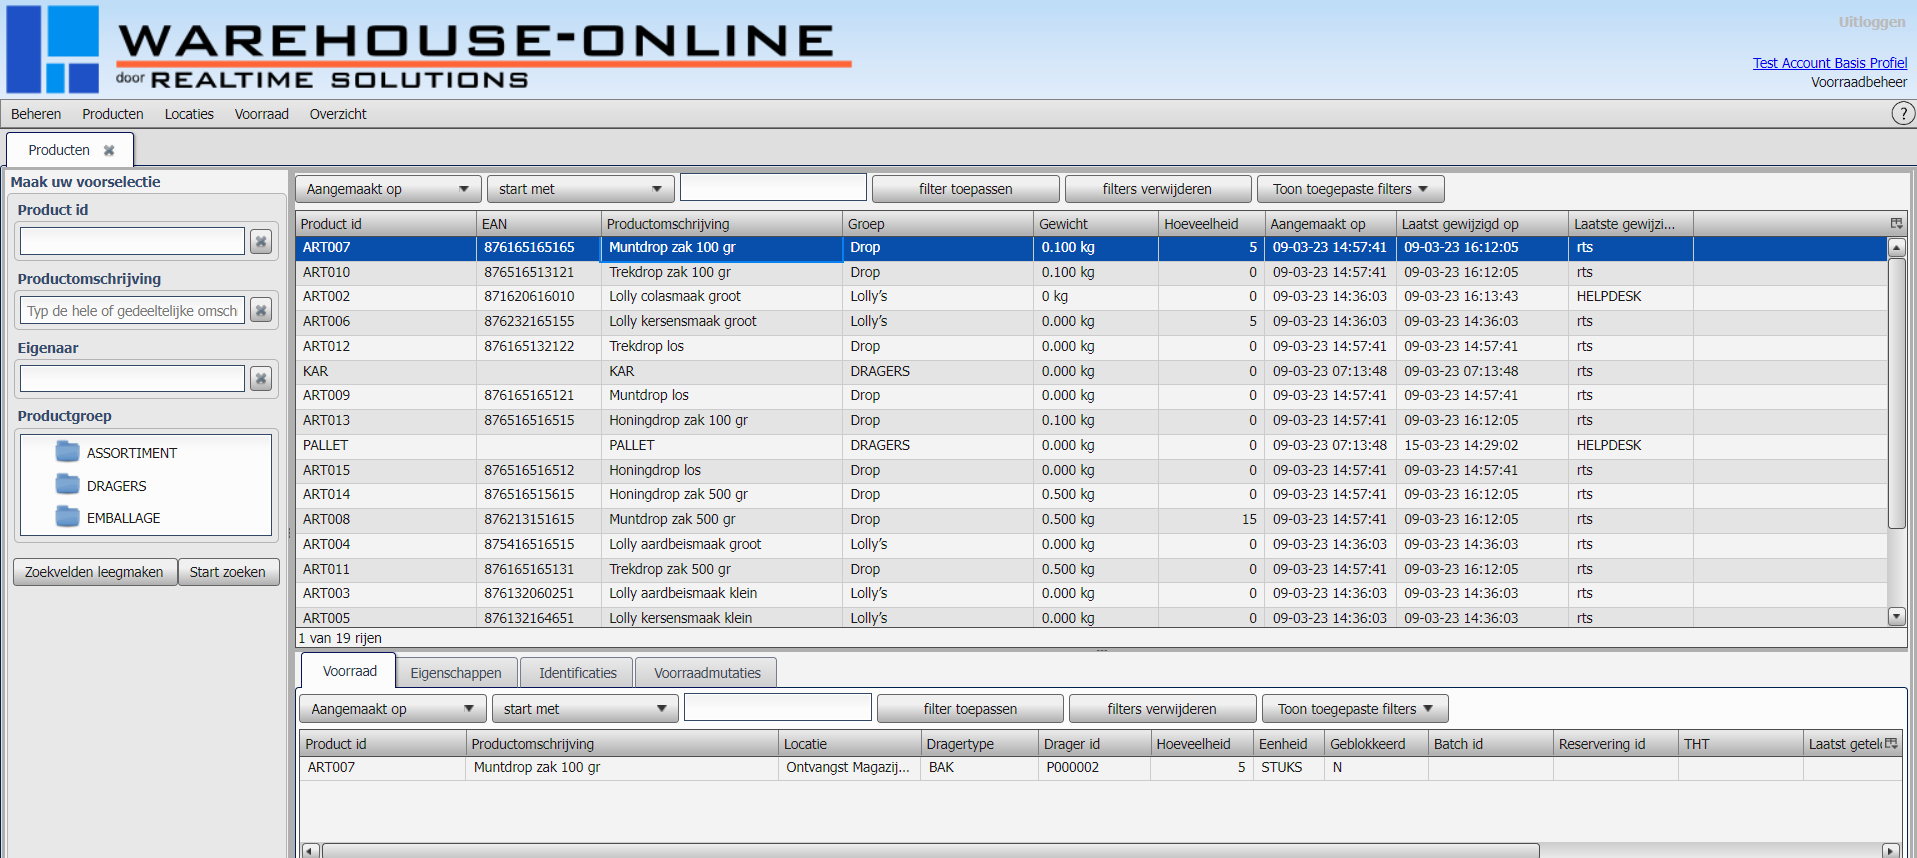This screenshot has width=1917, height=858.
Task: Click the lower 'filters verwijderen' button
Action: tap(1162, 709)
